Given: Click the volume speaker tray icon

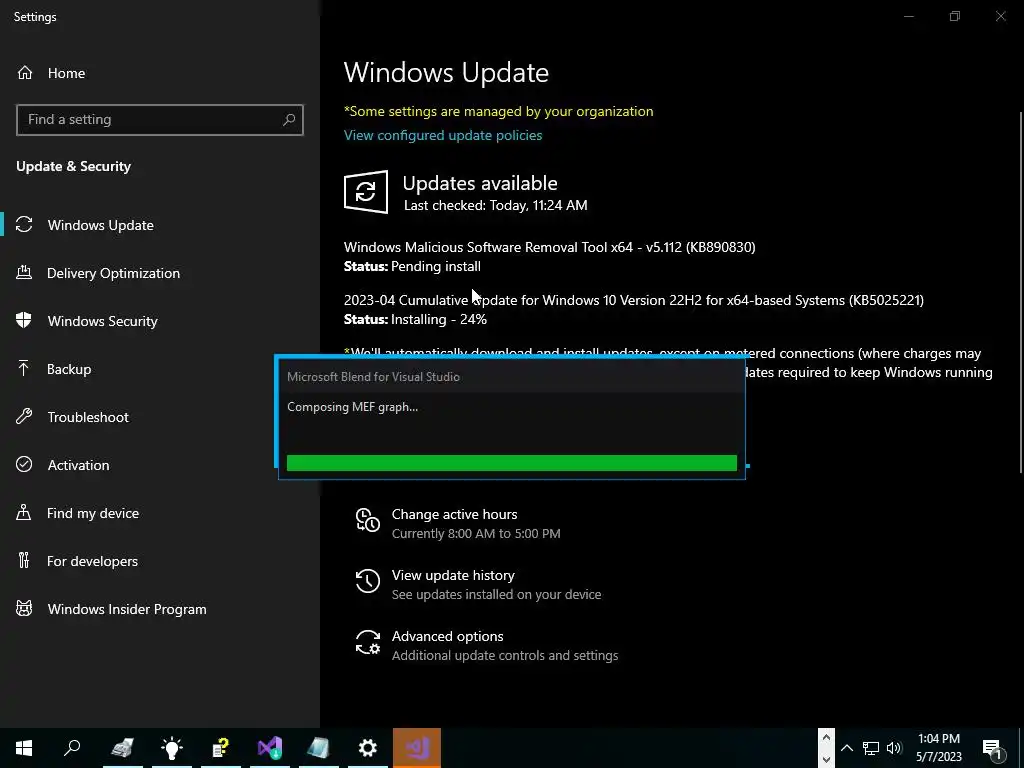Looking at the screenshot, I should 894,748.
